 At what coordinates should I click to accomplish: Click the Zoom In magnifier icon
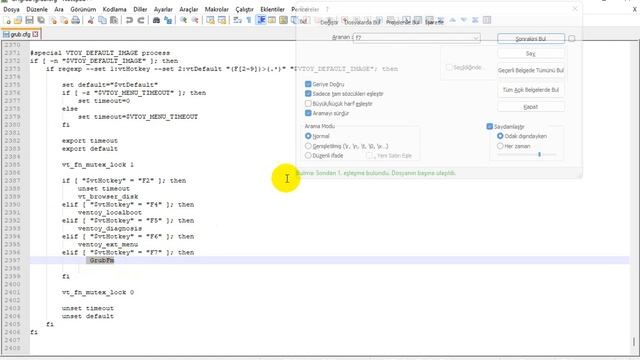(x=183, y=20)
